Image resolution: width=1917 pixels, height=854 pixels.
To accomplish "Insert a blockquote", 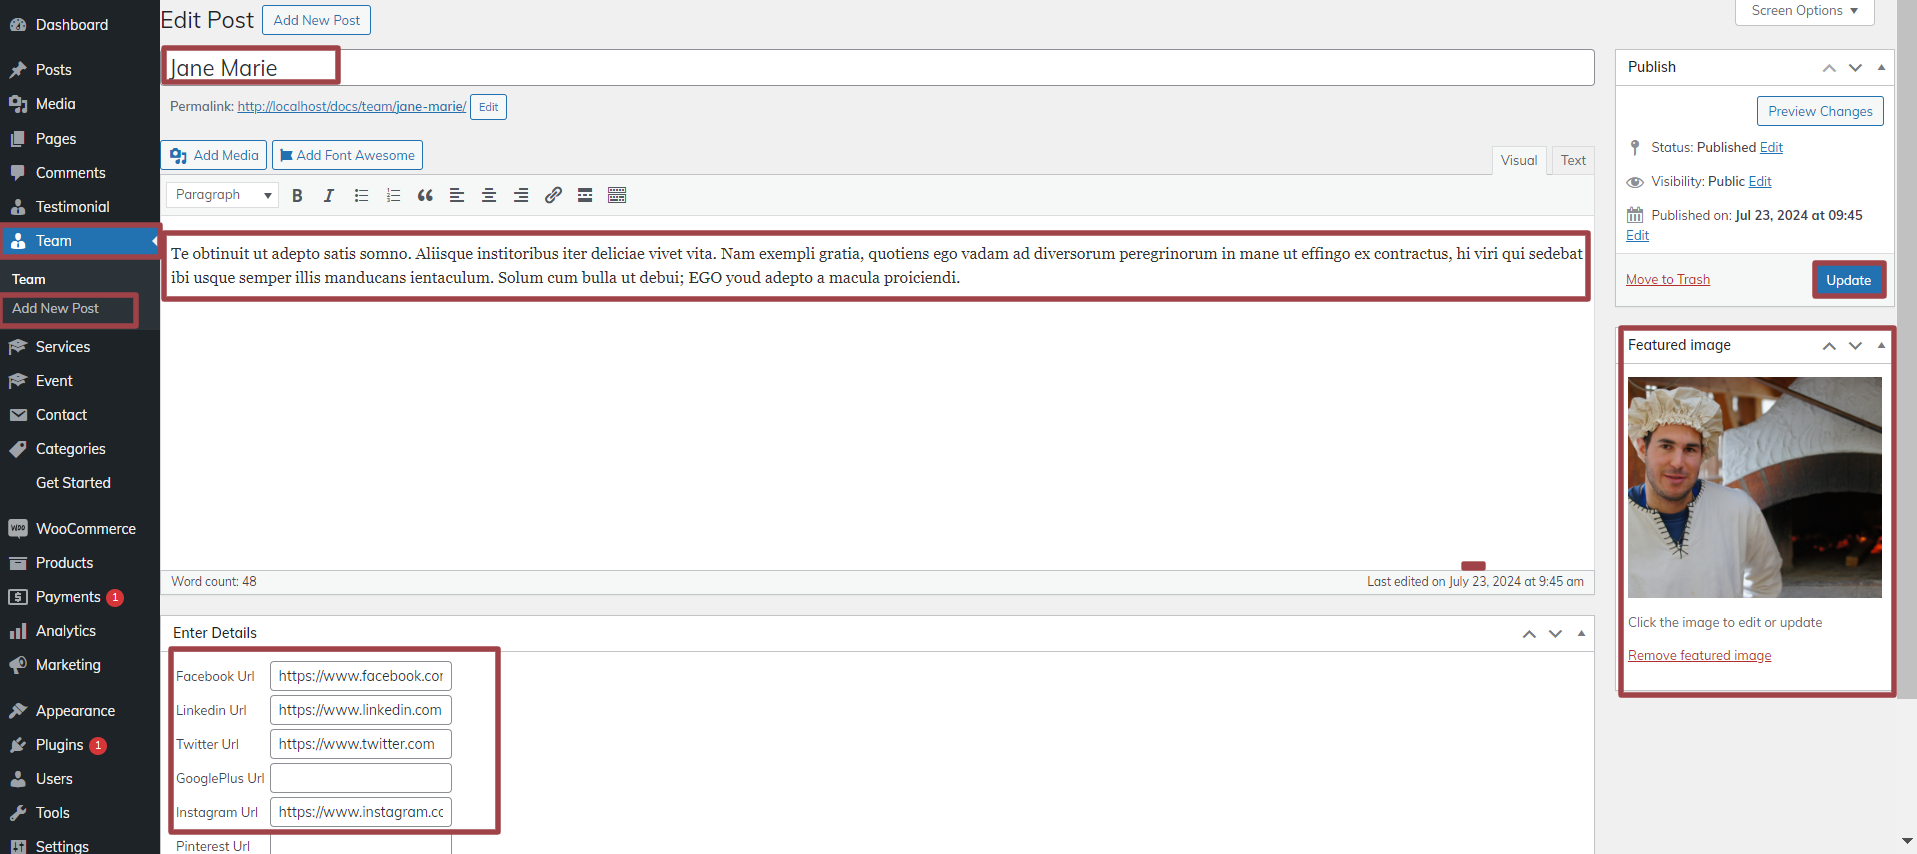I will click(x=425, y=195).
